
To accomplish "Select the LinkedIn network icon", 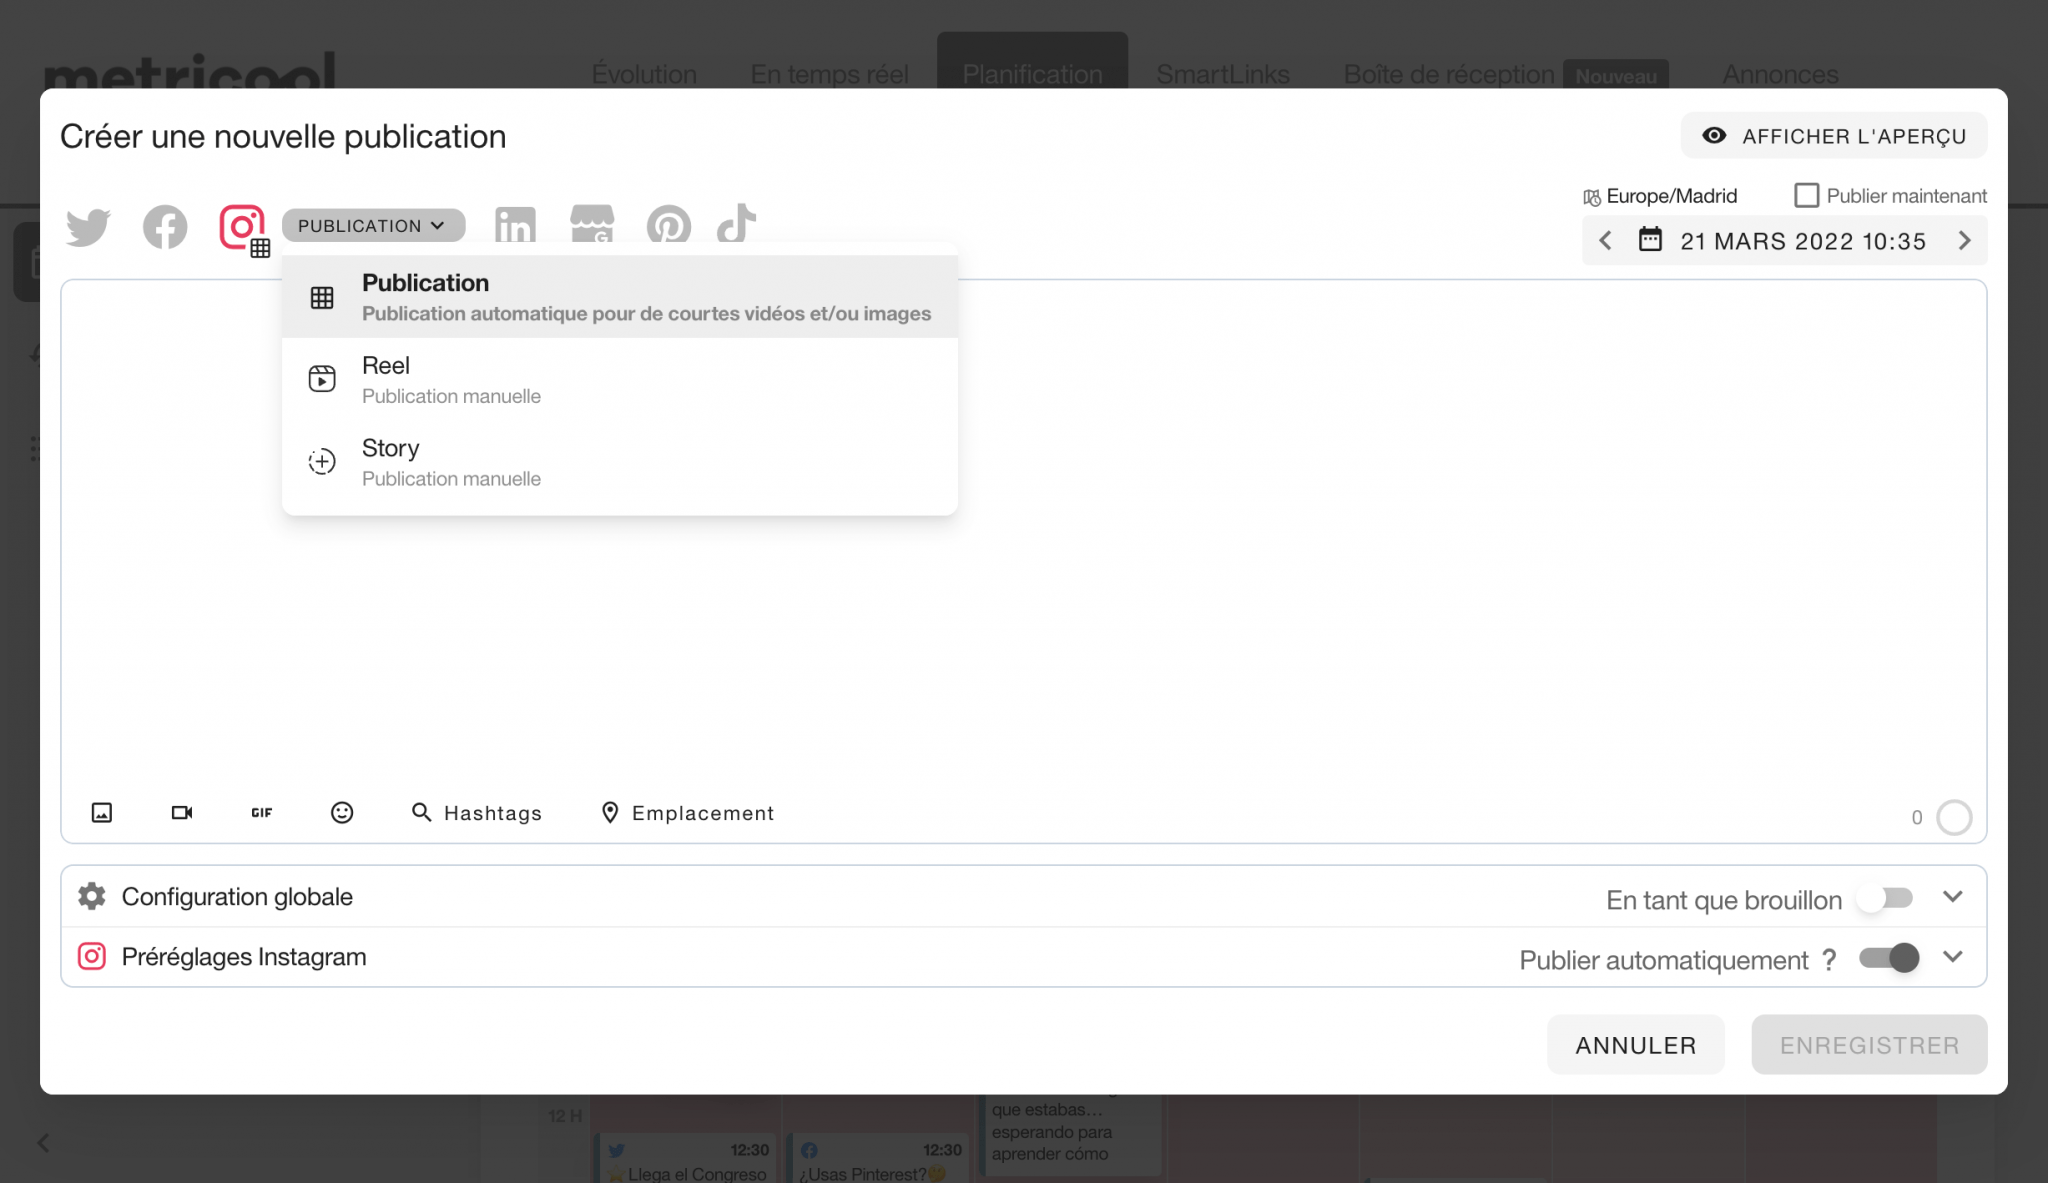I will click(515, 226).
